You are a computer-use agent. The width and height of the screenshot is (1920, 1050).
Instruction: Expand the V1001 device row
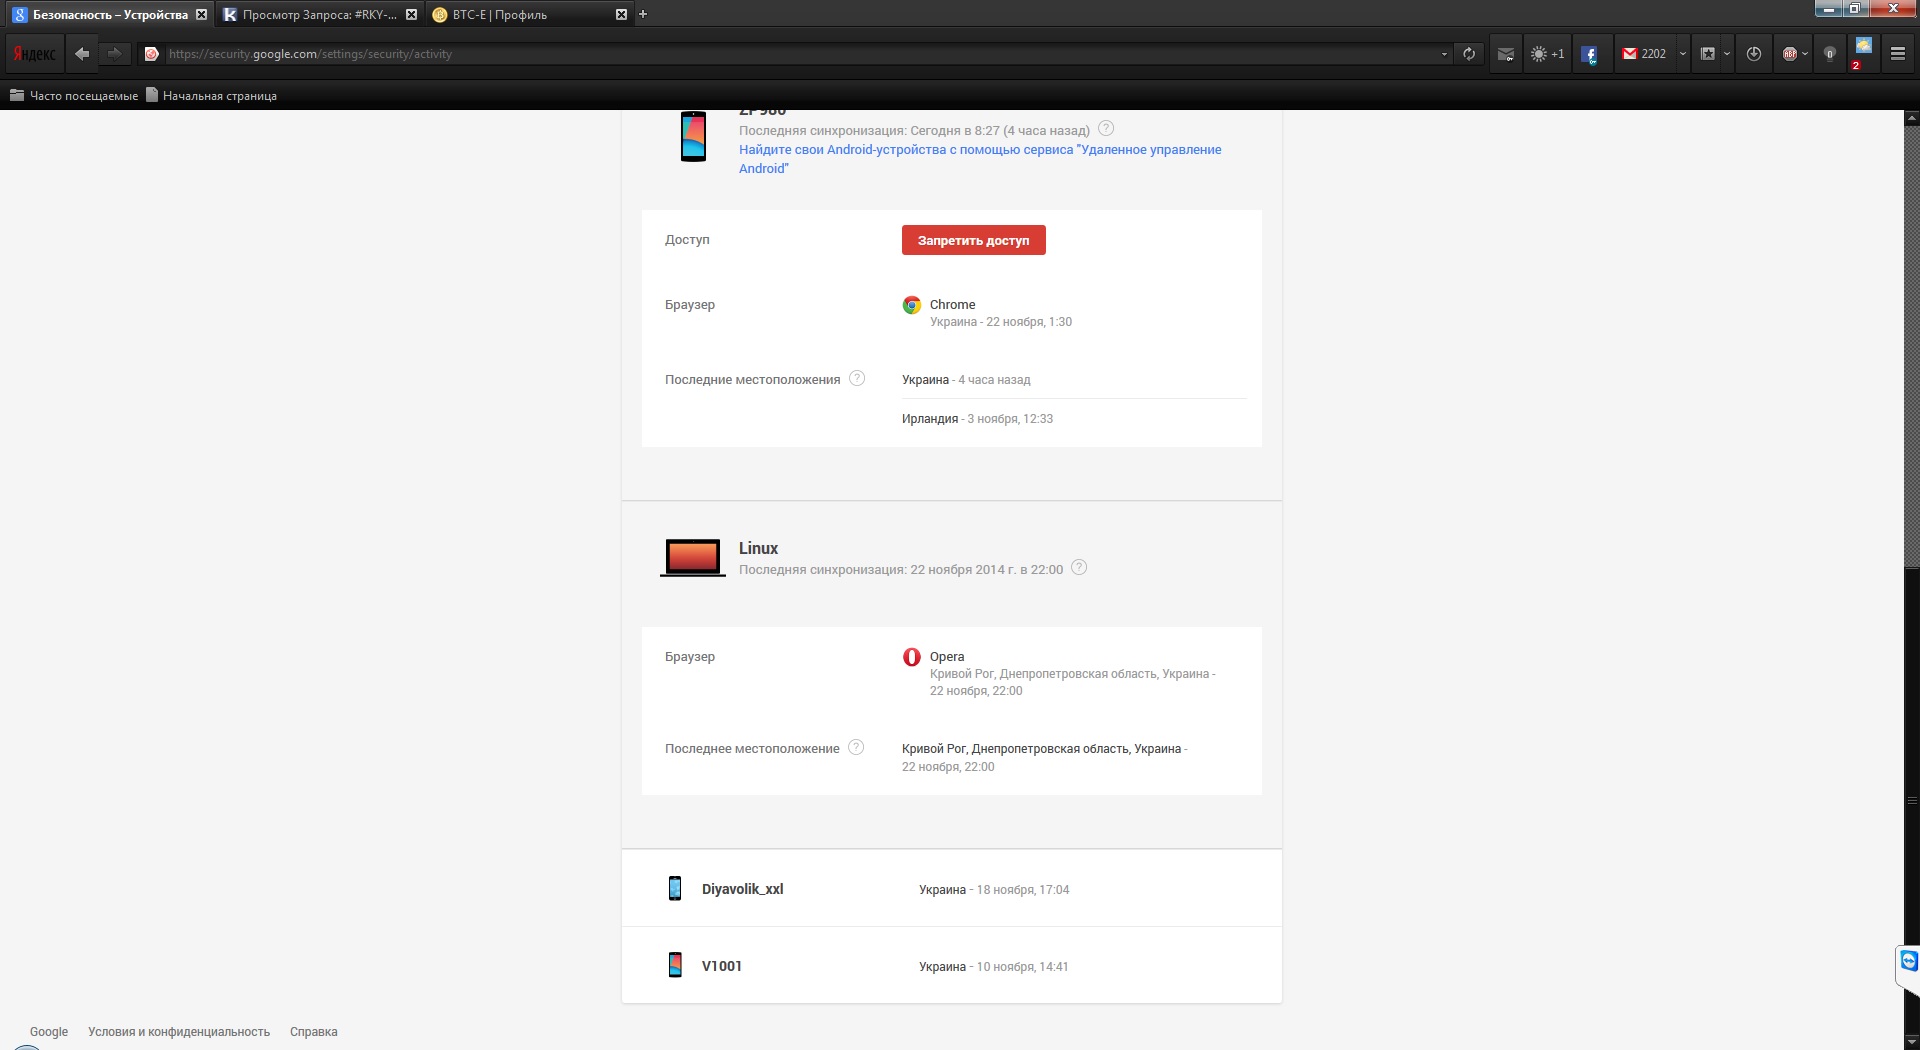tap(952, 965)
